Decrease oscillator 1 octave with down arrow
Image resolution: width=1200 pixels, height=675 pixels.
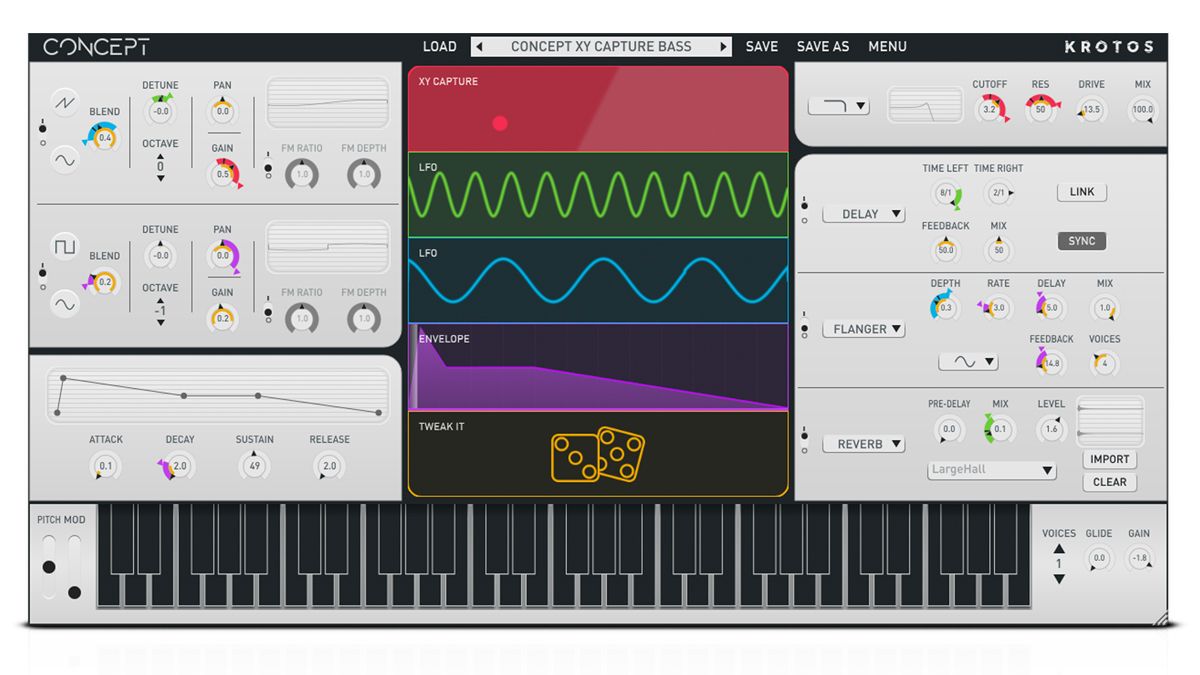(160, 178)
